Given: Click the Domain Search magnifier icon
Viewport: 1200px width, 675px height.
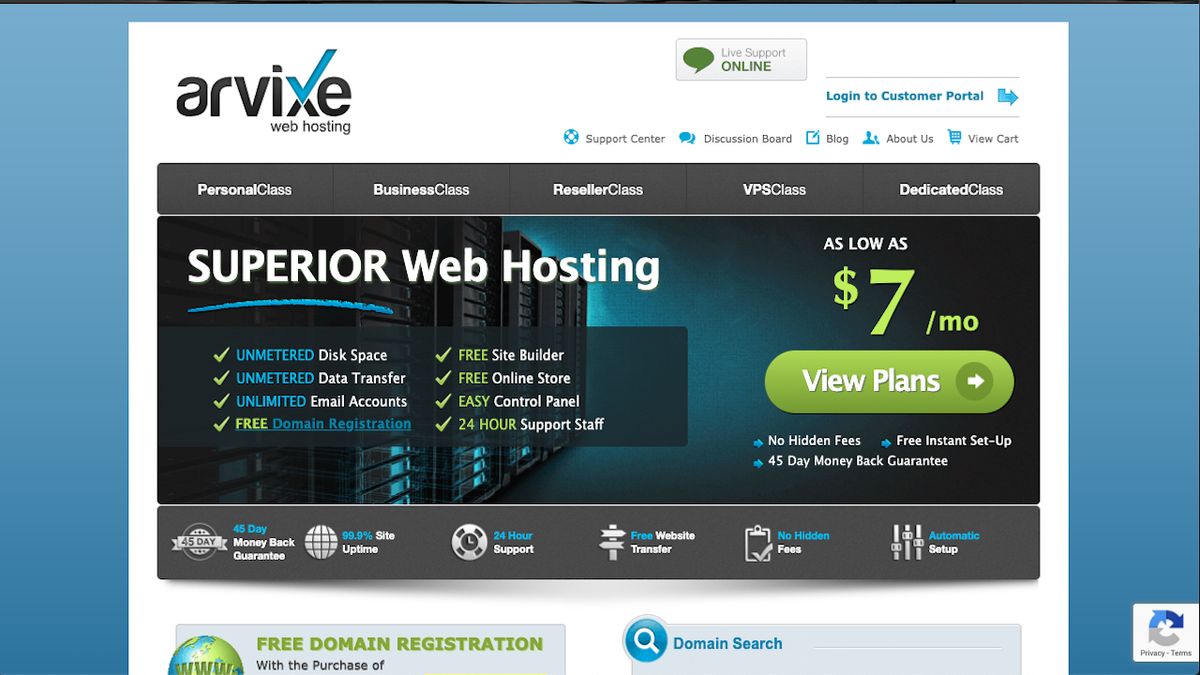Looking at the screenshot, I should [x=645, y=640].
